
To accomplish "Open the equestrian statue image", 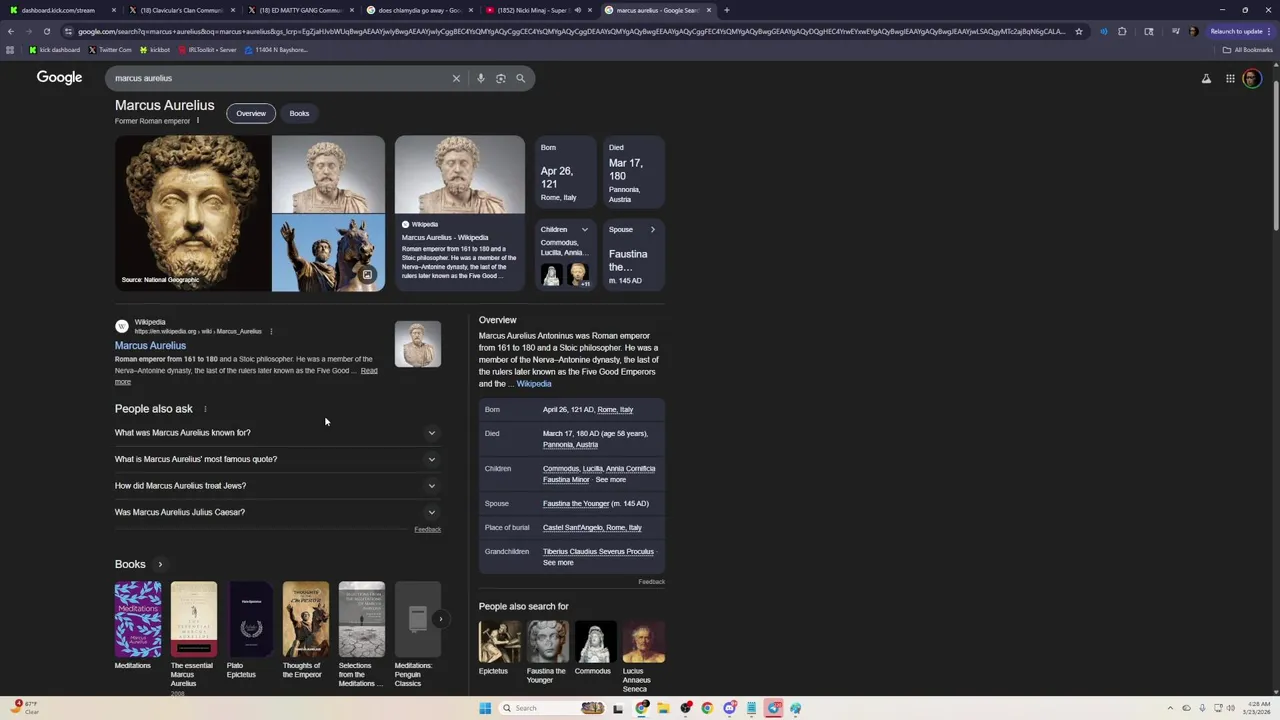I will click(328, 254).
